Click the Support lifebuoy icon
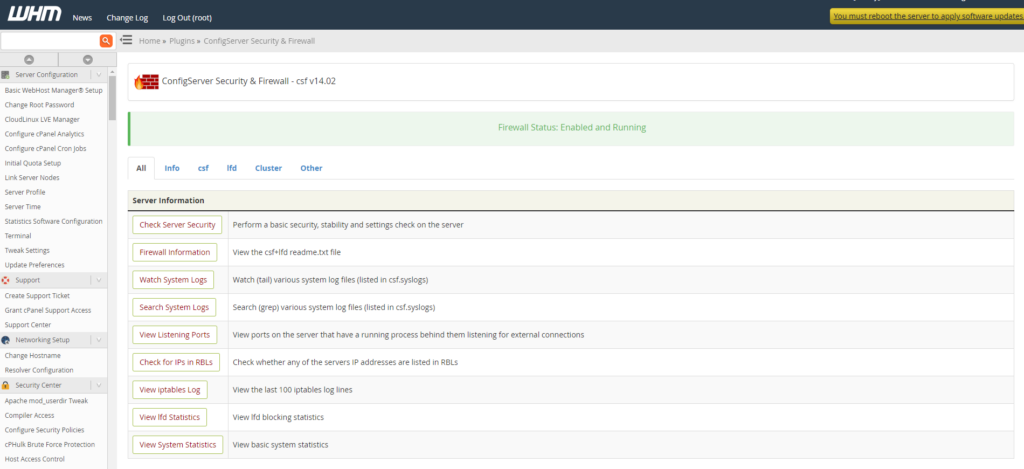 [x=6, y=280]
